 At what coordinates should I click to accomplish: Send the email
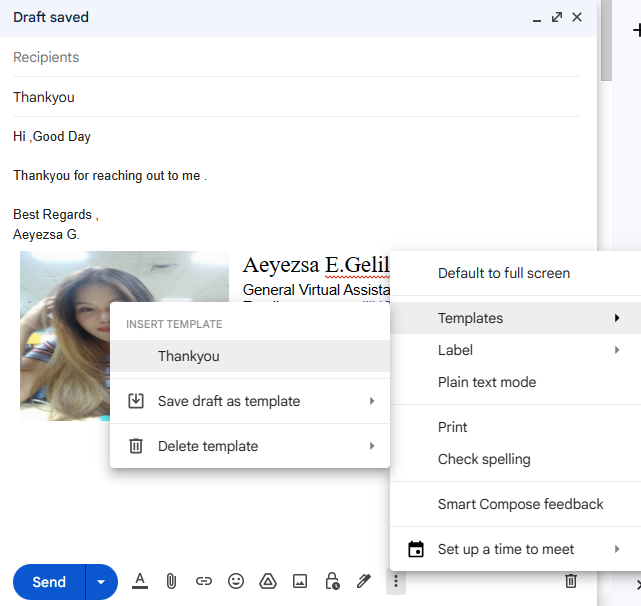click(x=49, y=582)
